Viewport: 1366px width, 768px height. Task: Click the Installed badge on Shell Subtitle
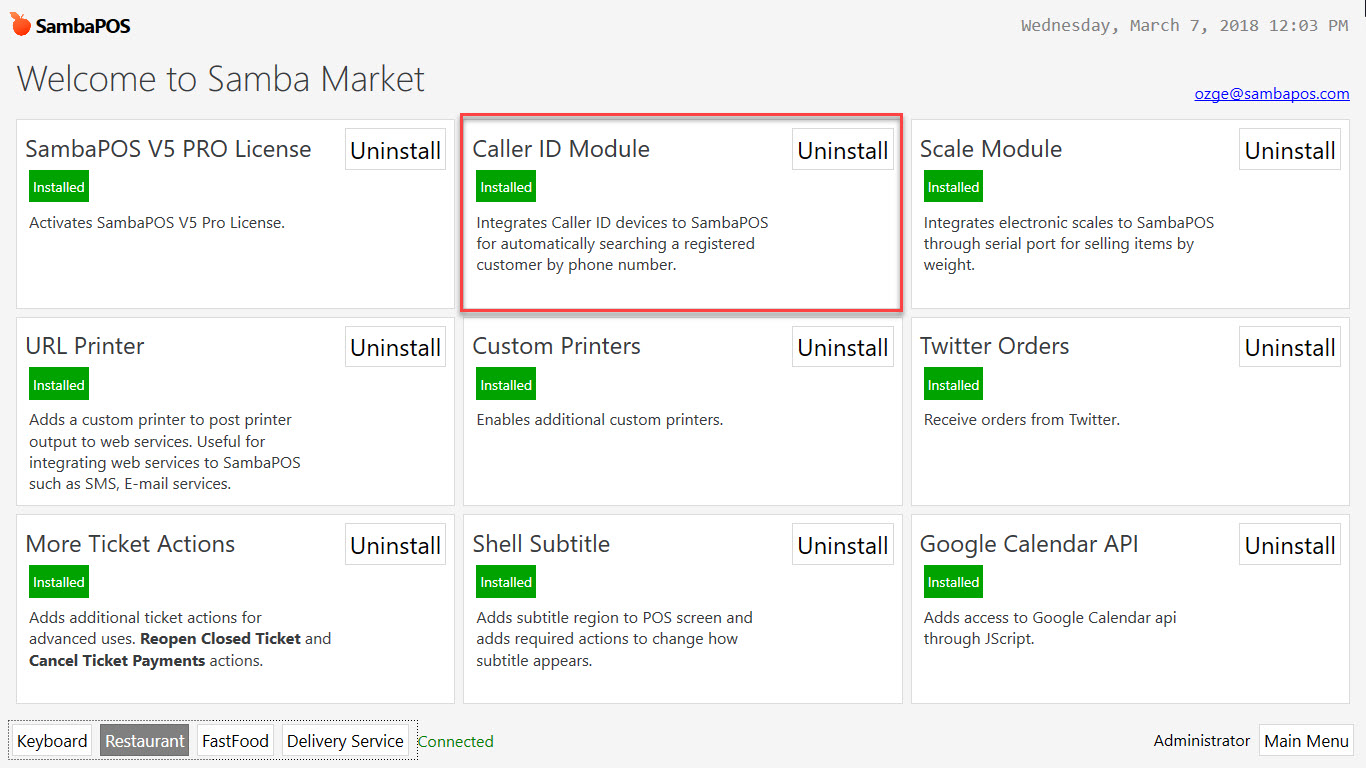505,581
